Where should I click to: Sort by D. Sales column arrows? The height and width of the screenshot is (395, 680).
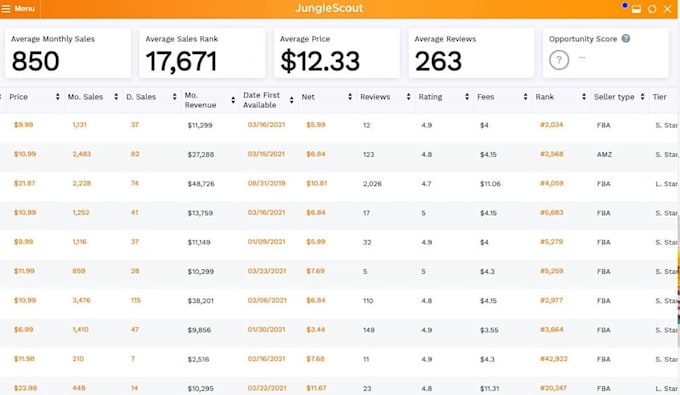click(174, 97)
